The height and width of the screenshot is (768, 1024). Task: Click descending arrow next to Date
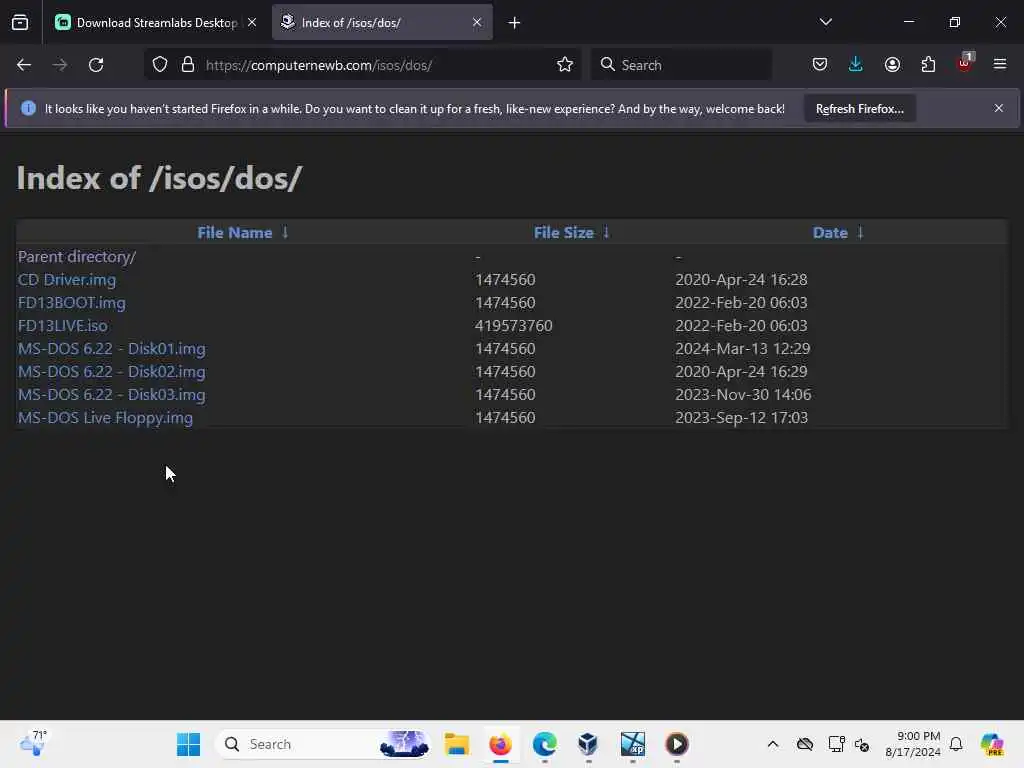pos(860,232)
